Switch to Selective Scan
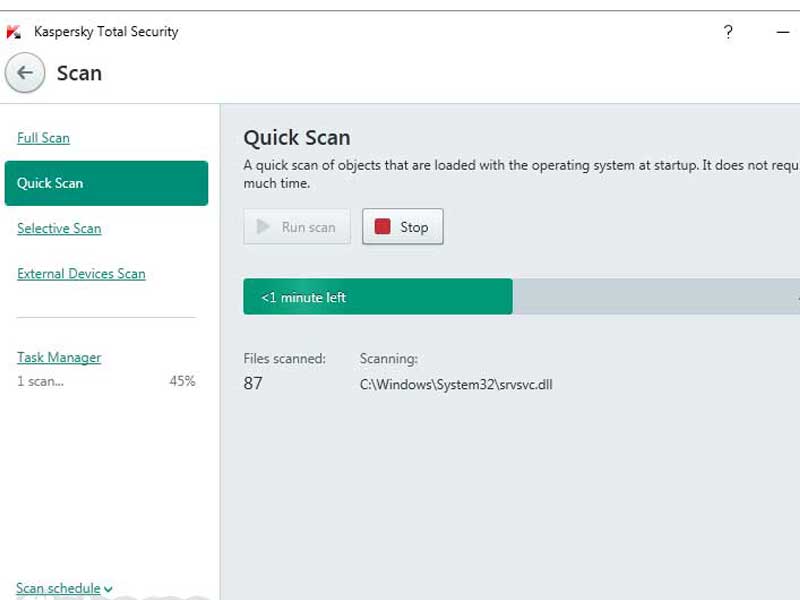The height and width of the screenshot is (600, 800). [x=59, y=228]
